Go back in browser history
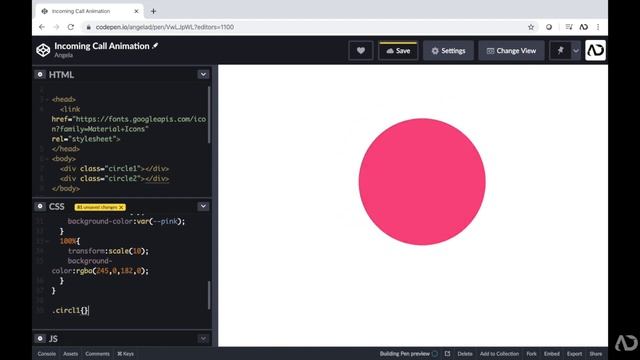This screenshot has width=640, height=360. 42,27
